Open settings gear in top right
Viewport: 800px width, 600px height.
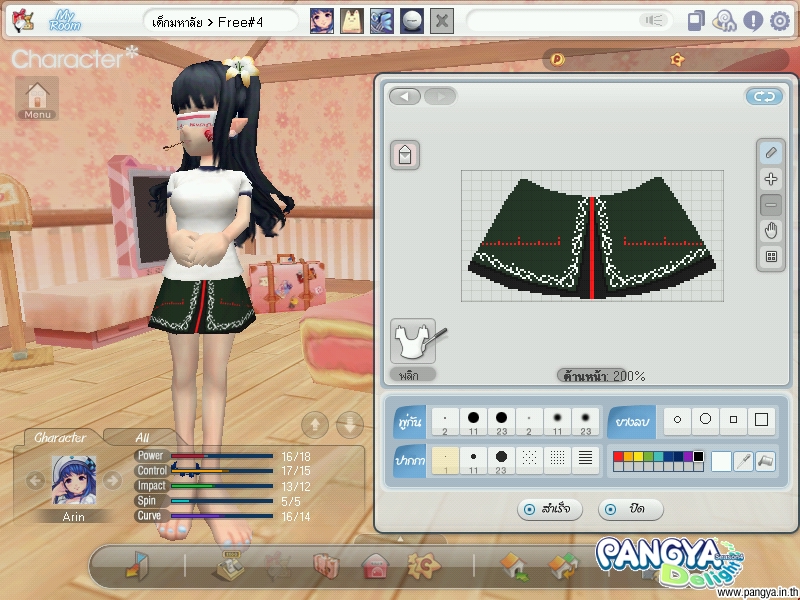coord(780,21)
